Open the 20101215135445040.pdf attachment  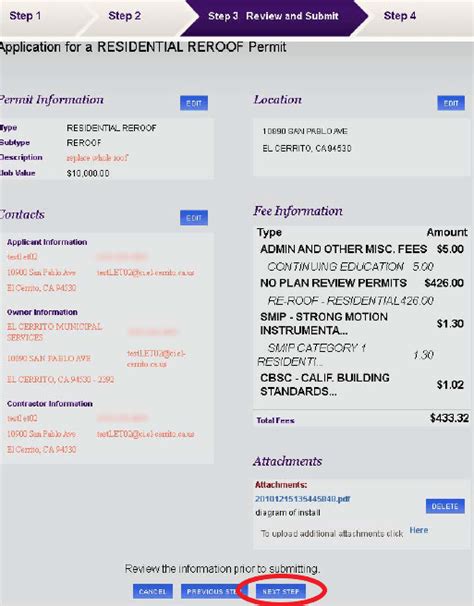(x=302, y=499)
